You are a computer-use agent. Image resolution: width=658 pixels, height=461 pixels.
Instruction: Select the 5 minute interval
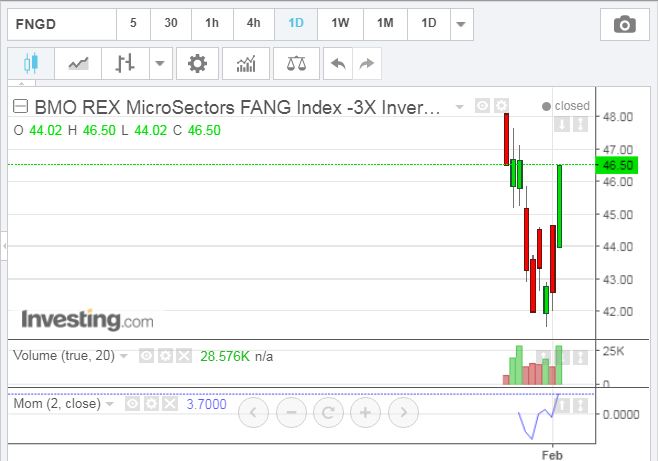click(x=133, y=24)
